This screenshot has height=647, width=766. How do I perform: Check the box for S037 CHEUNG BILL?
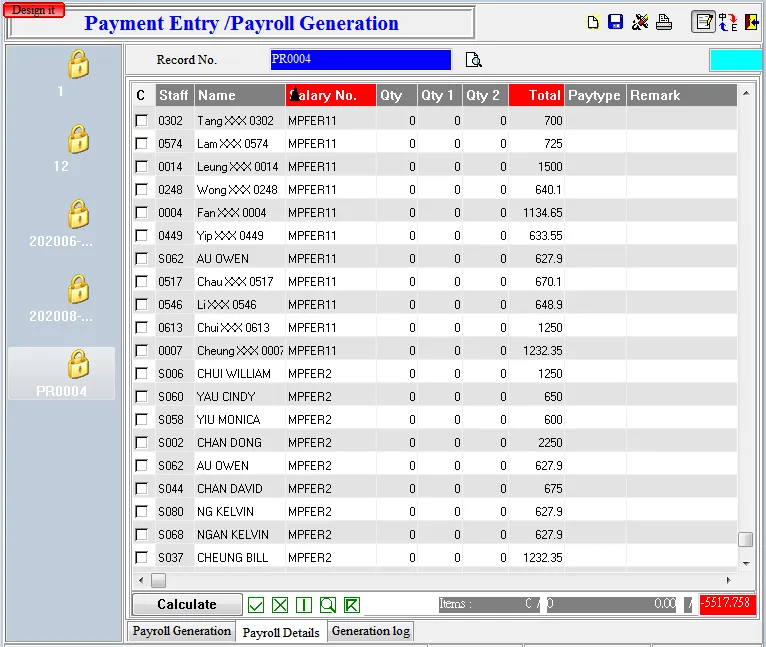click(x=142, y=558)
